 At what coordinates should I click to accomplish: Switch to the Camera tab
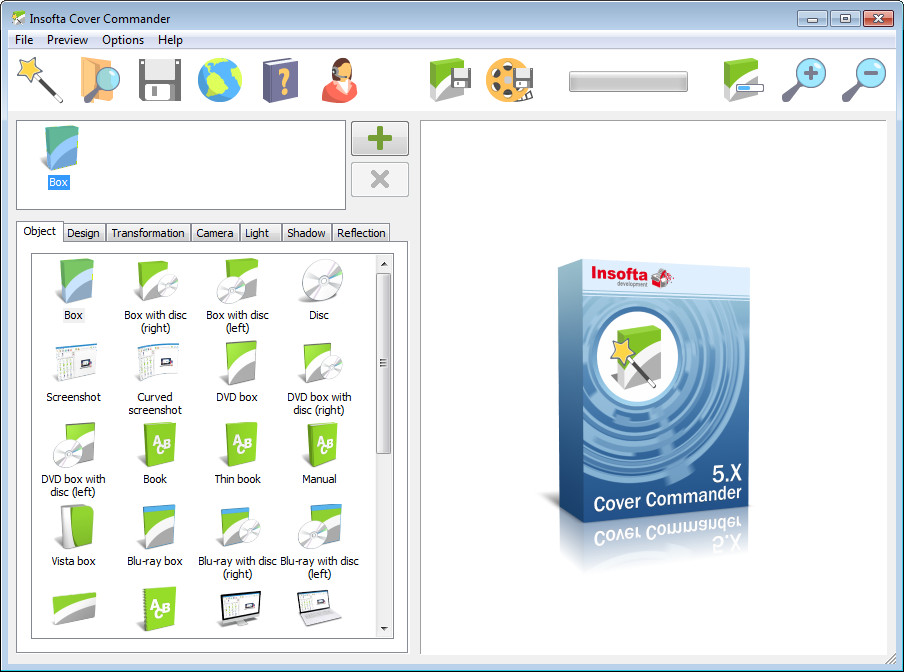pyautogui.click(x=214, y=233)
